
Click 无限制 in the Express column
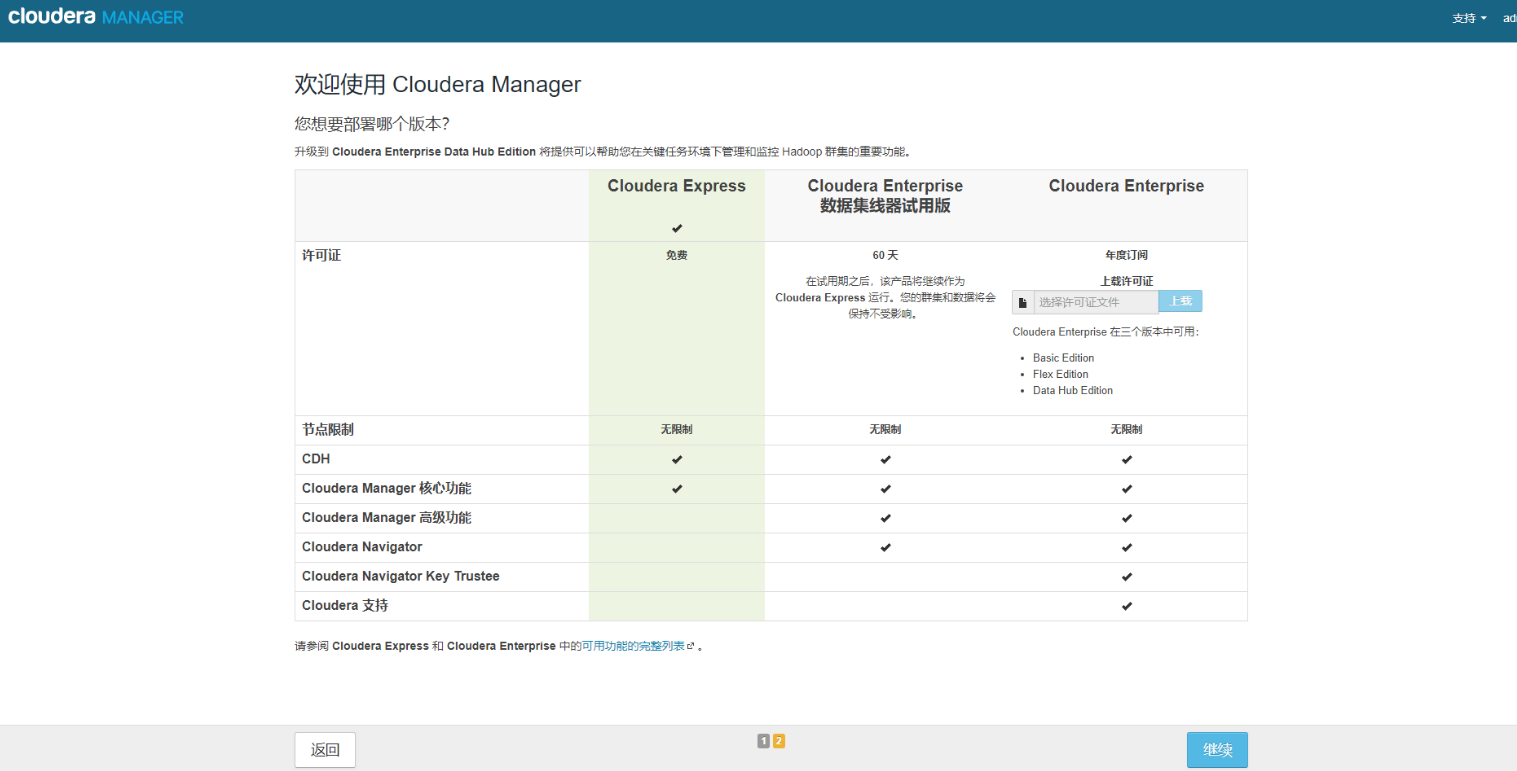(x=676, y=429)
